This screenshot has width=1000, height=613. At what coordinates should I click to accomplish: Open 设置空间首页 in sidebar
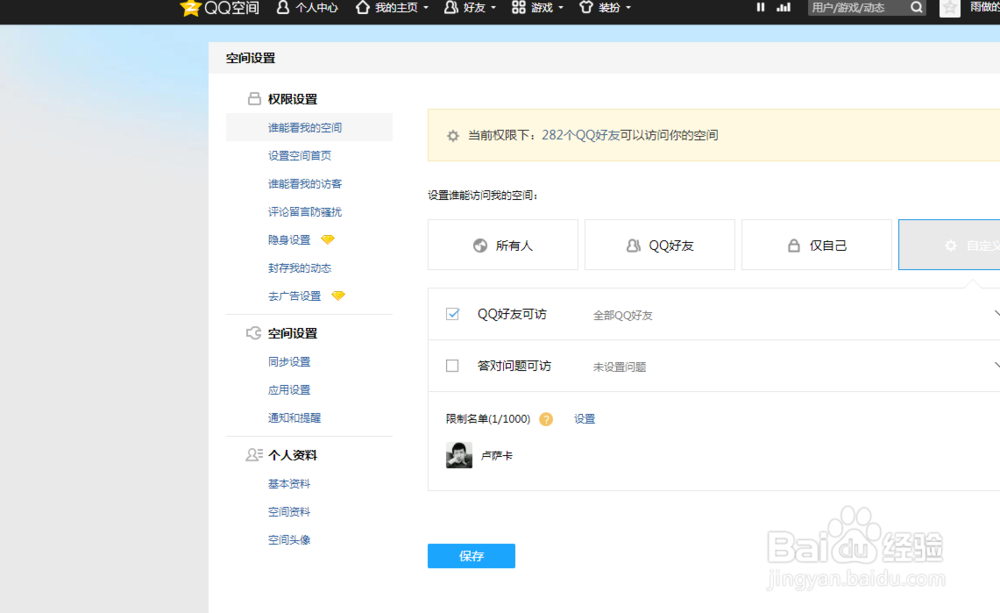(x=299, y=156)
